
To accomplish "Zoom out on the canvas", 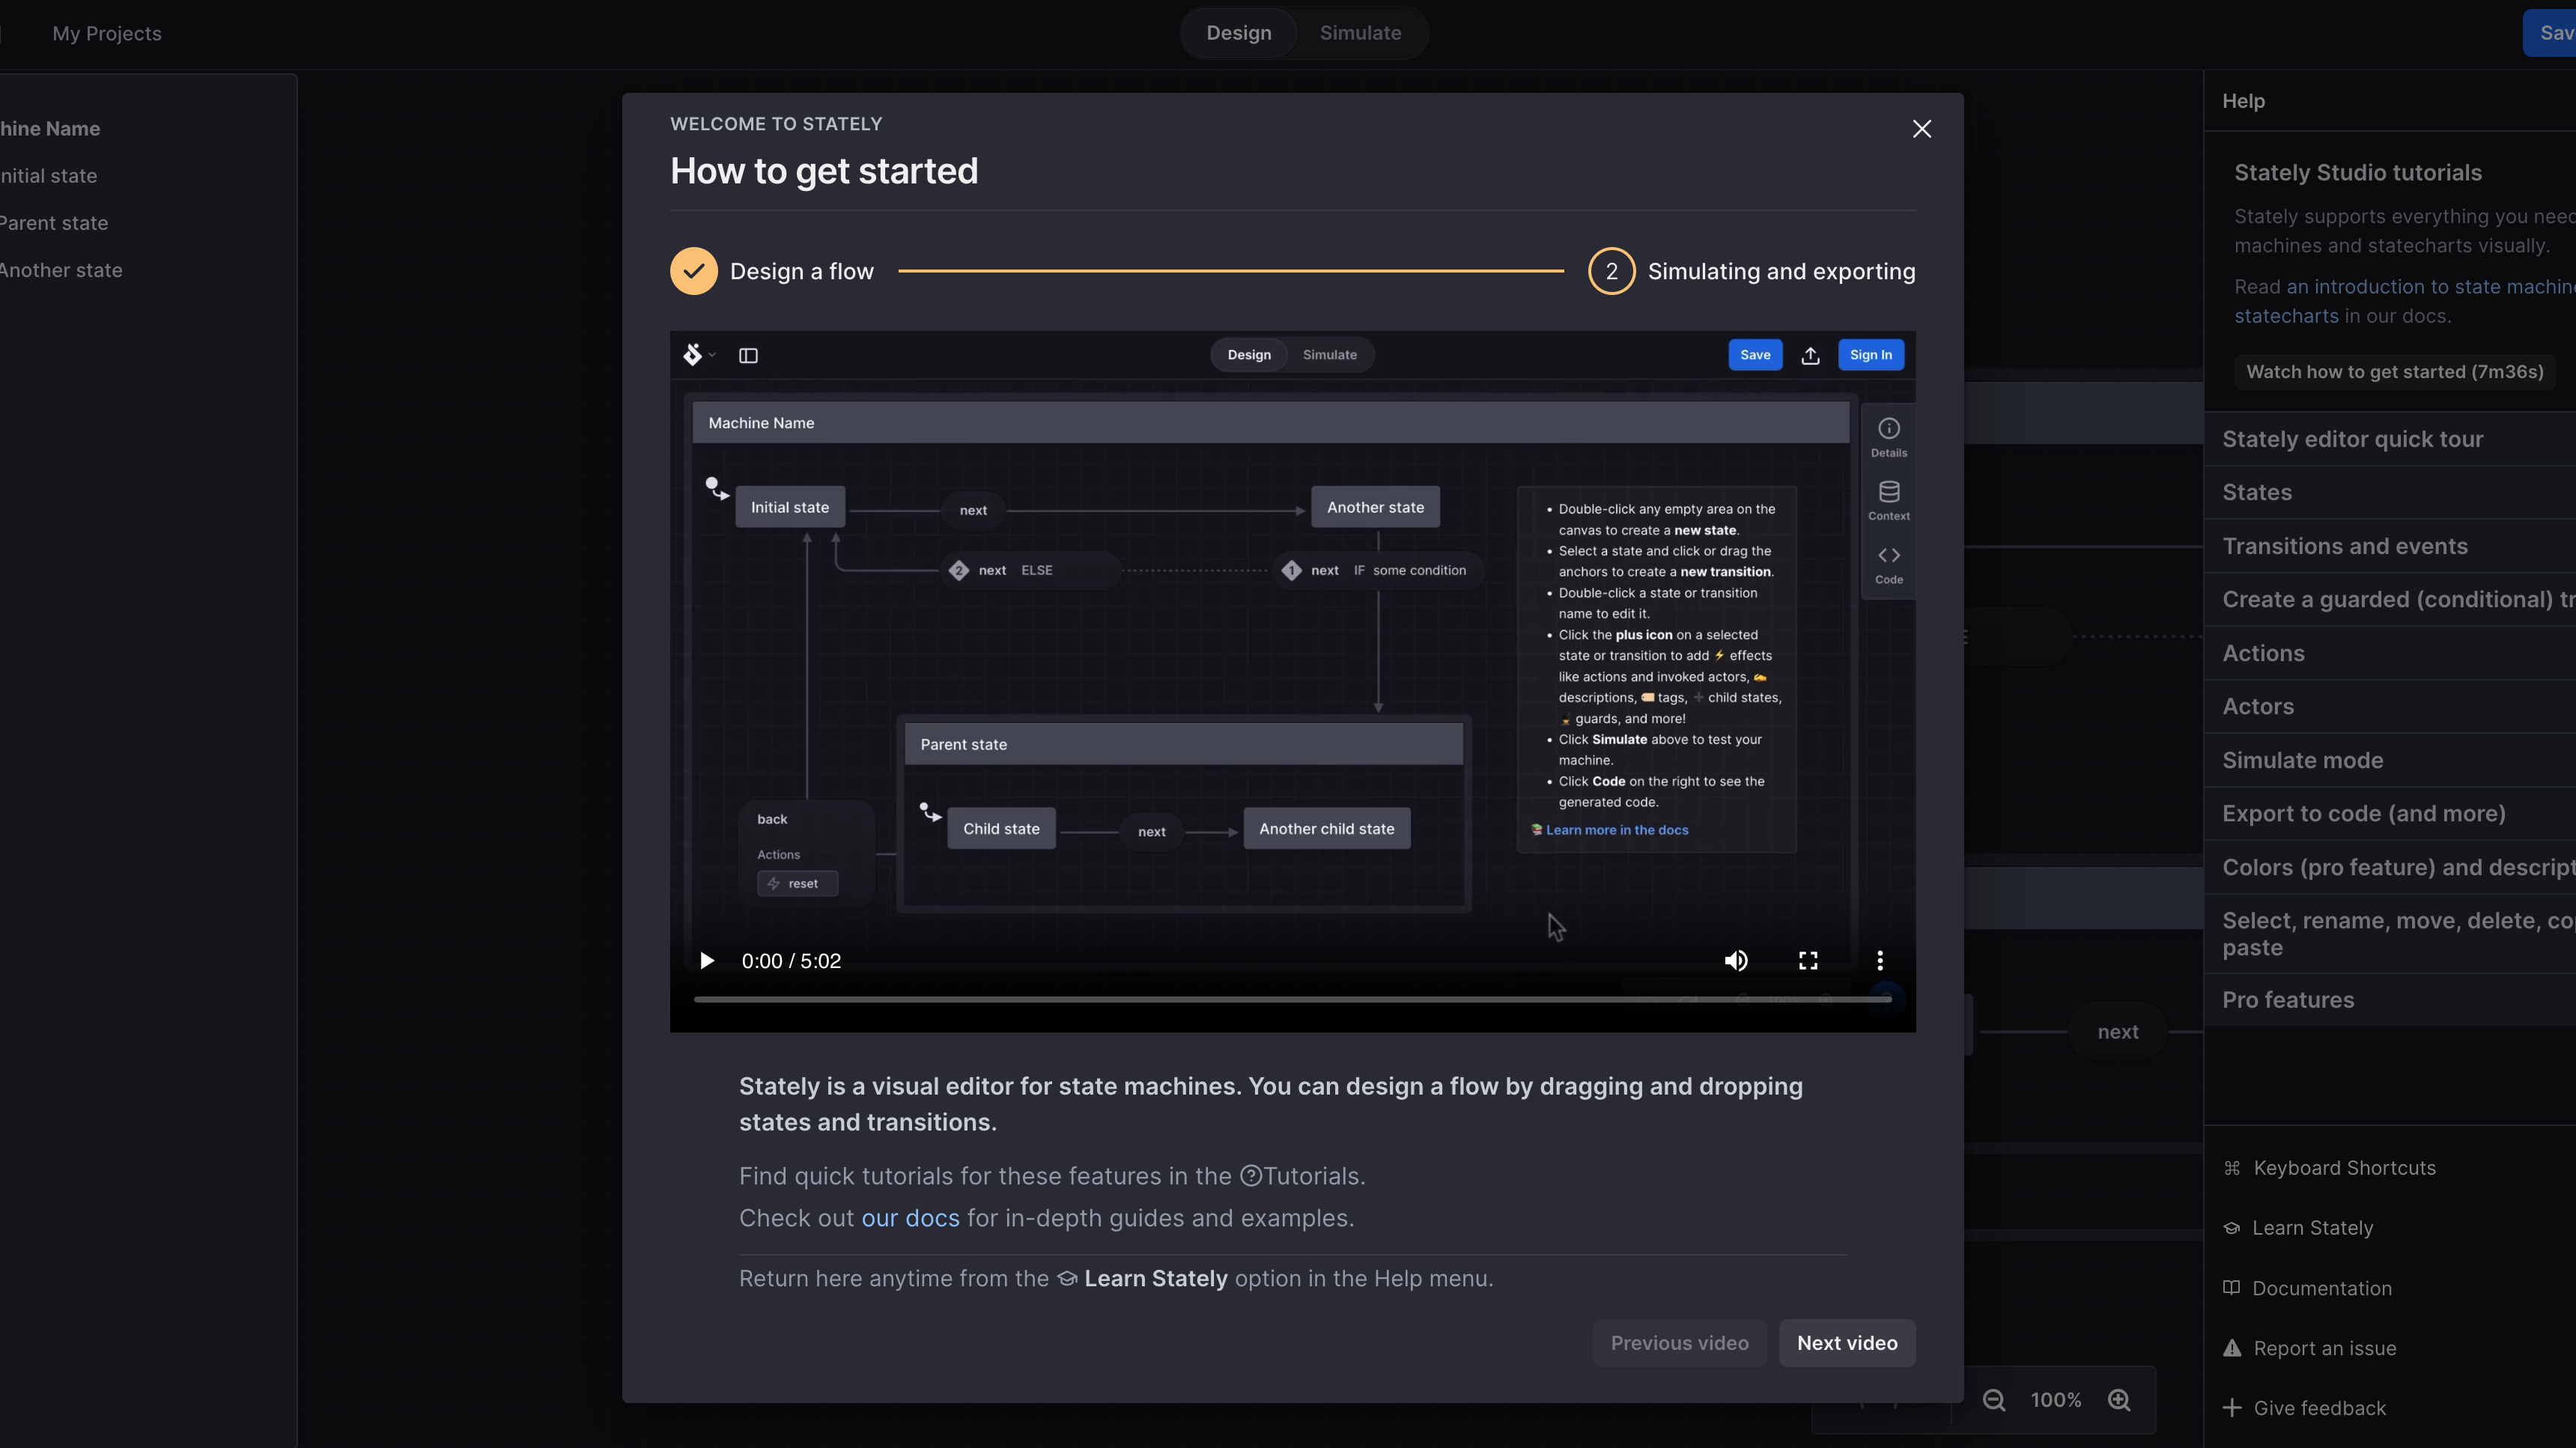I will (x=1993, y=1399).
